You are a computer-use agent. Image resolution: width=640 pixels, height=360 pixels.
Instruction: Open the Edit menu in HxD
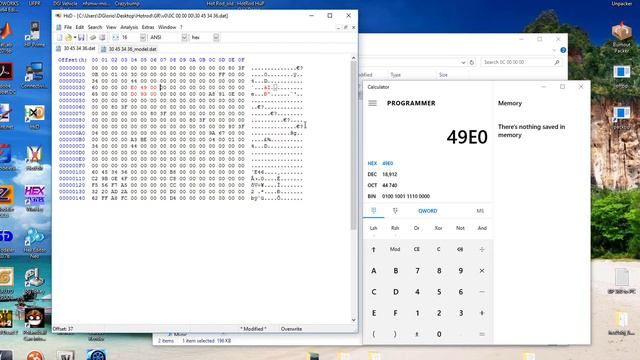pos(80,27)
